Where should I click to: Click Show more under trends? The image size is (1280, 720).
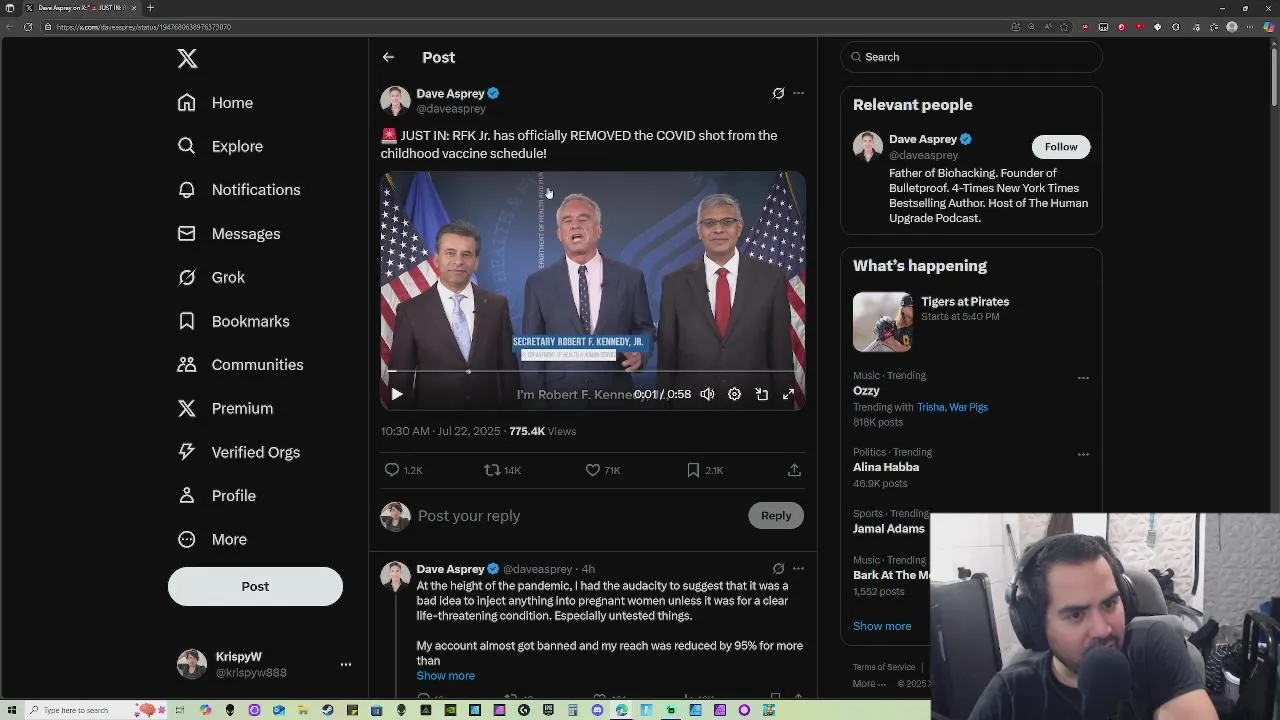tap(882, 626)
